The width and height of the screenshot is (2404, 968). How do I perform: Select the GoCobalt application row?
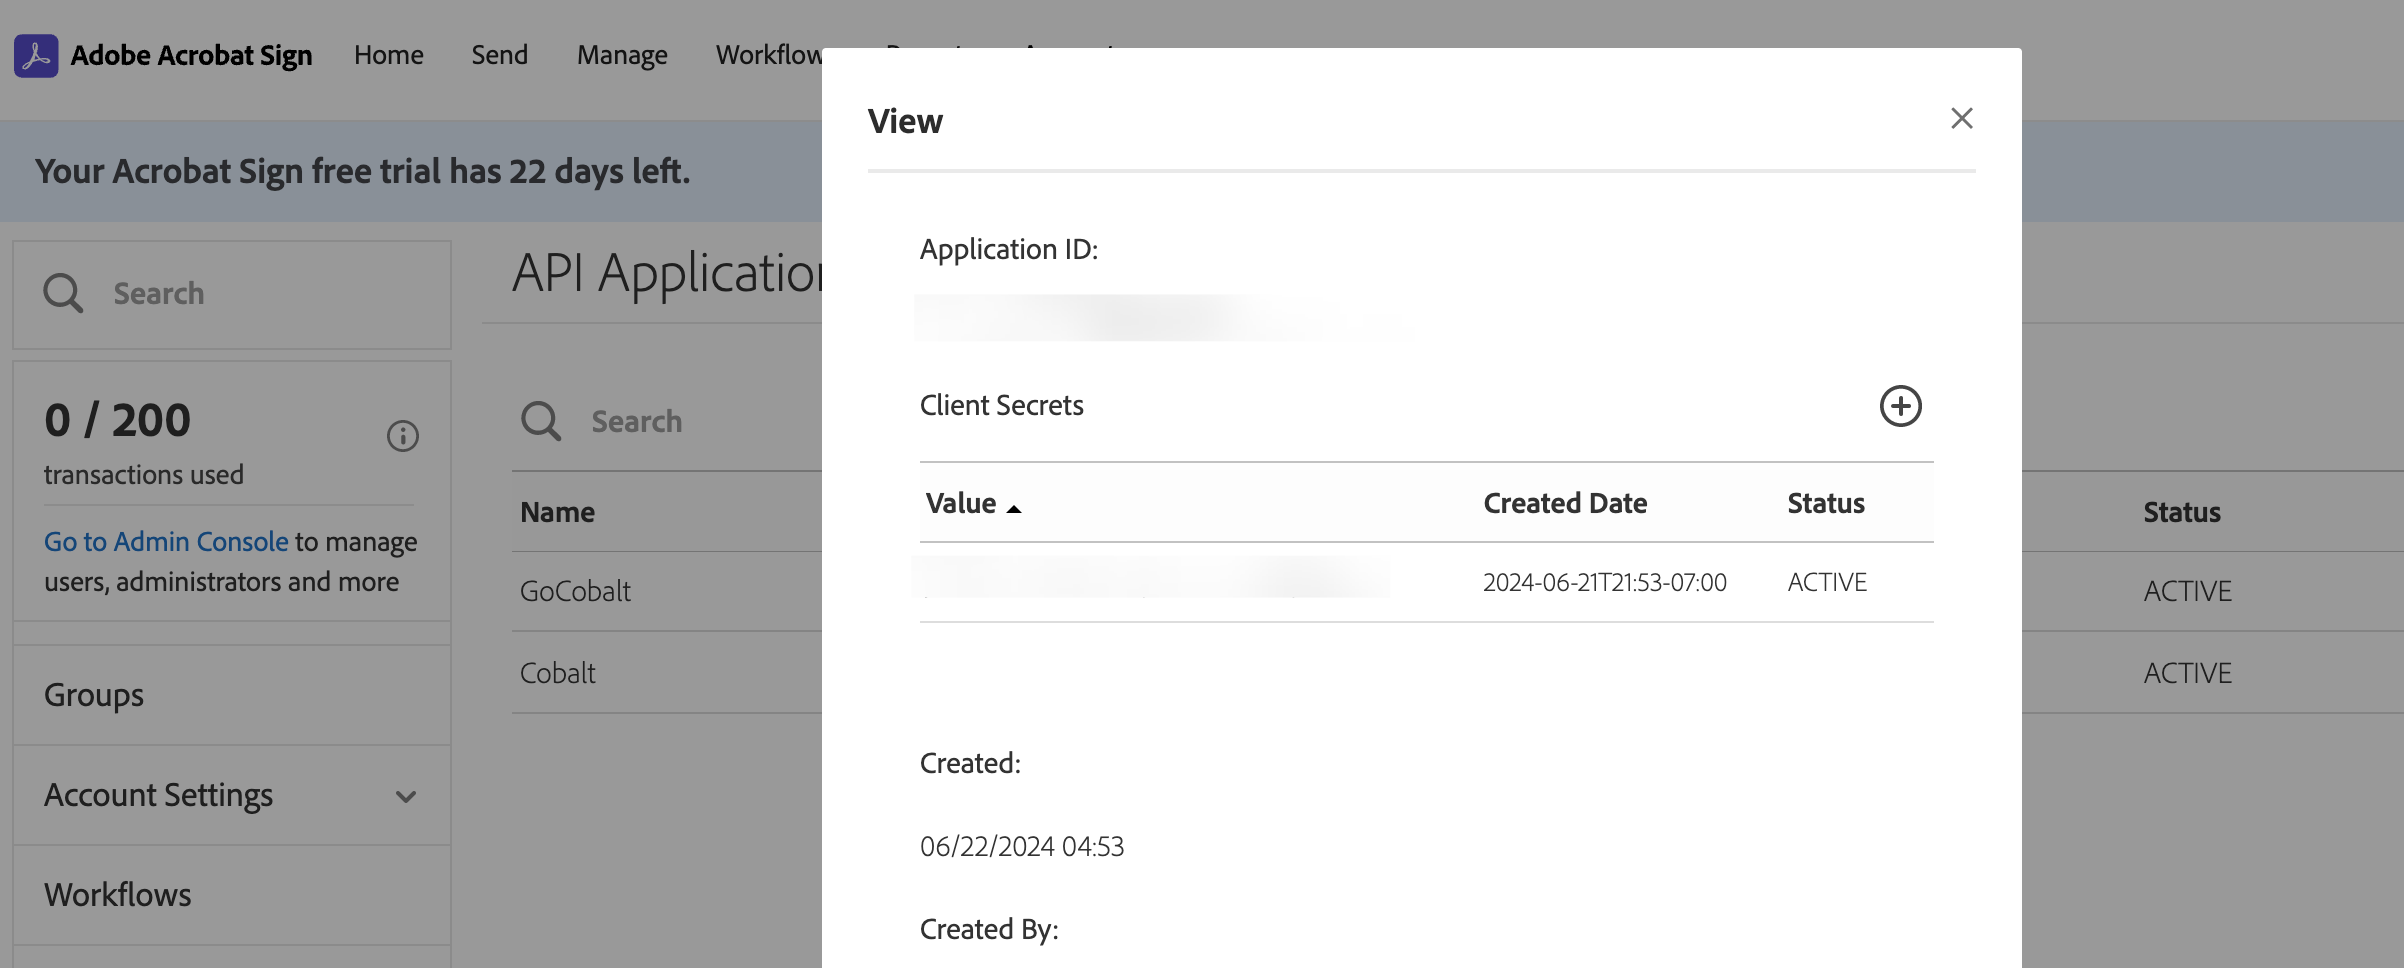667,591
